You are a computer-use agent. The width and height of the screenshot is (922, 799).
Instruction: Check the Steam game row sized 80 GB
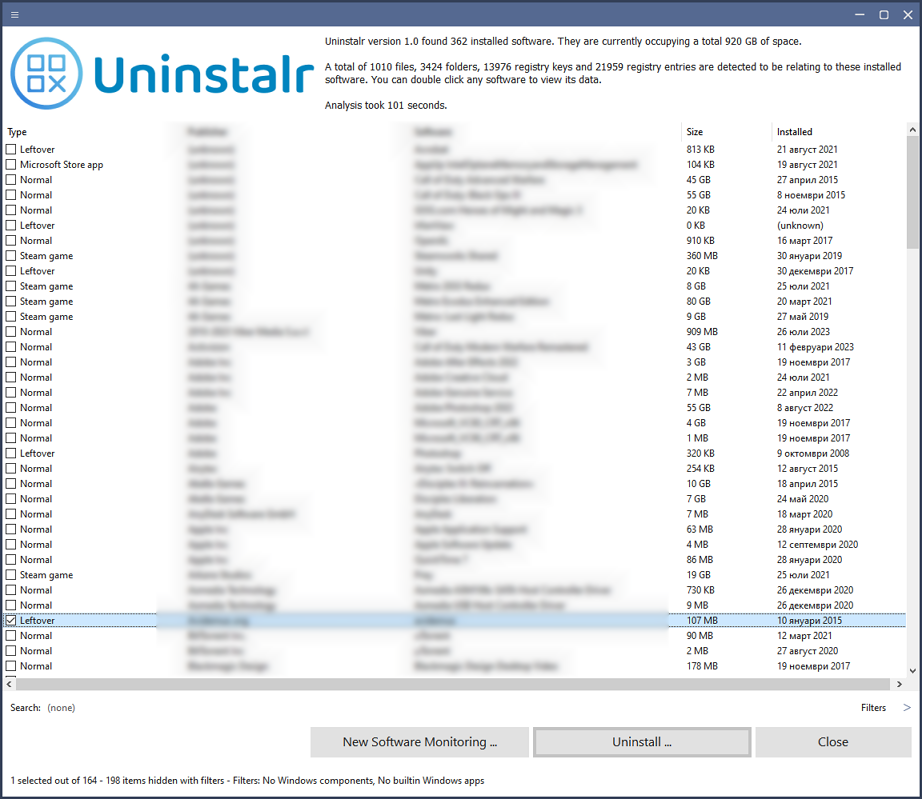(11, 301)
